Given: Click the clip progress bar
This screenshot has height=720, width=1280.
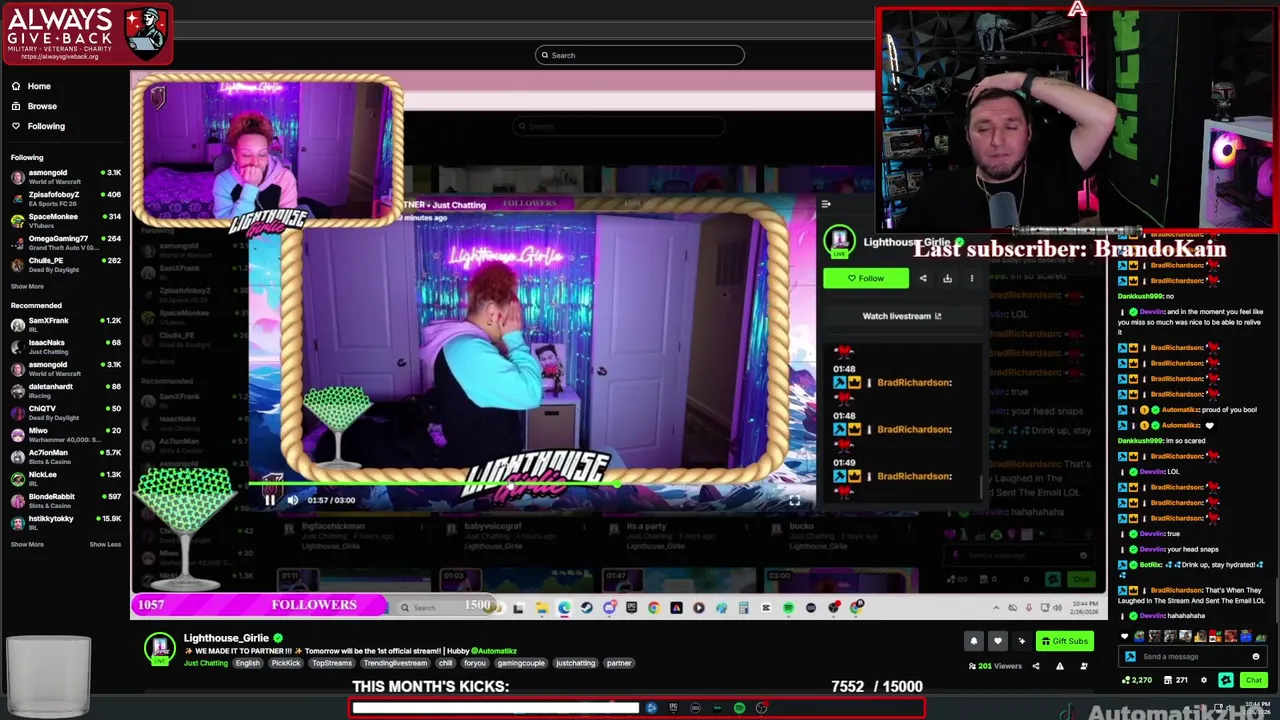Looking at the screenshot, I should point(532,486).
